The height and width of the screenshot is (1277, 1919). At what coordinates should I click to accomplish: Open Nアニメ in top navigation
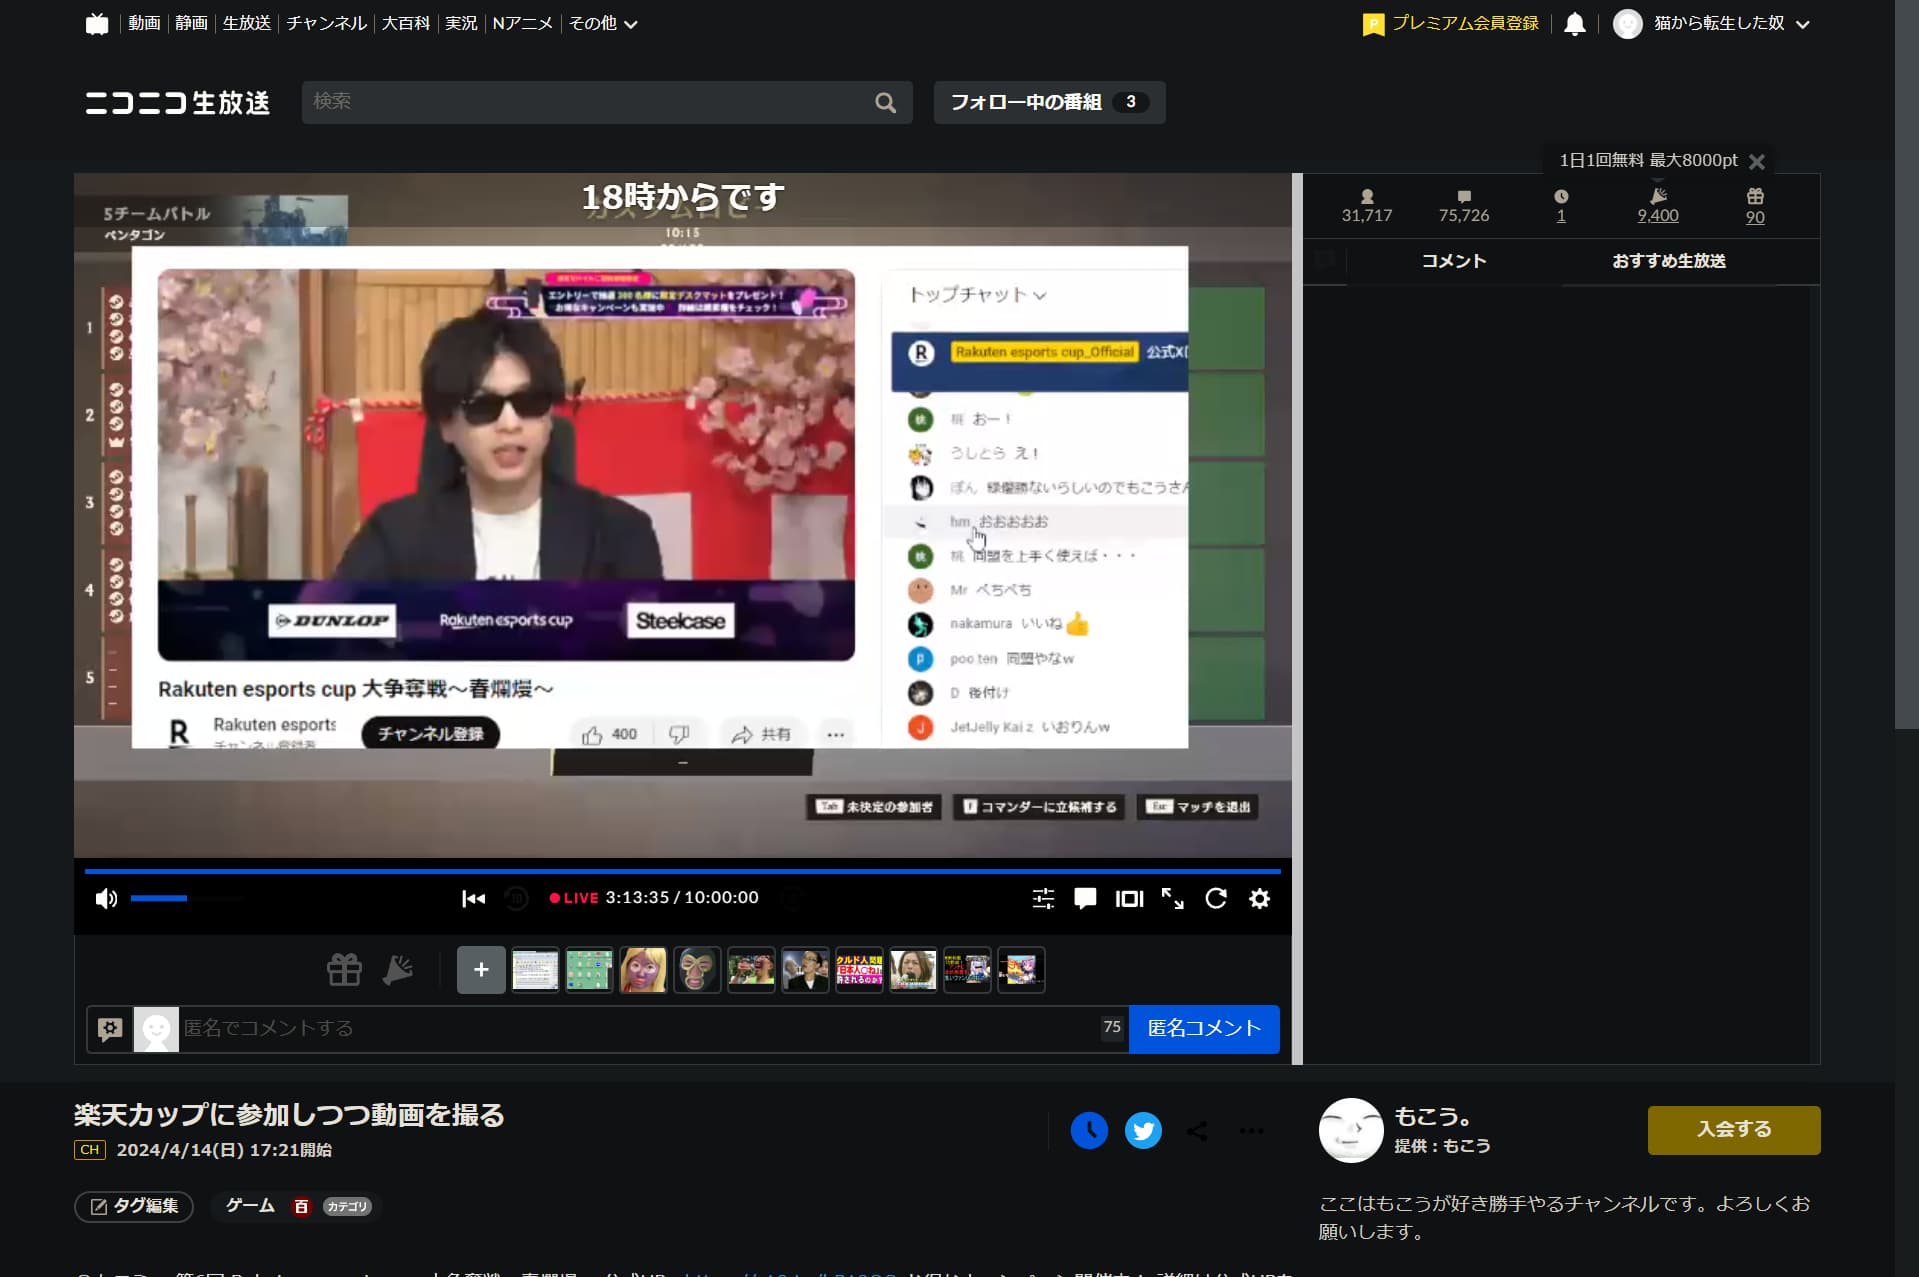522,23
